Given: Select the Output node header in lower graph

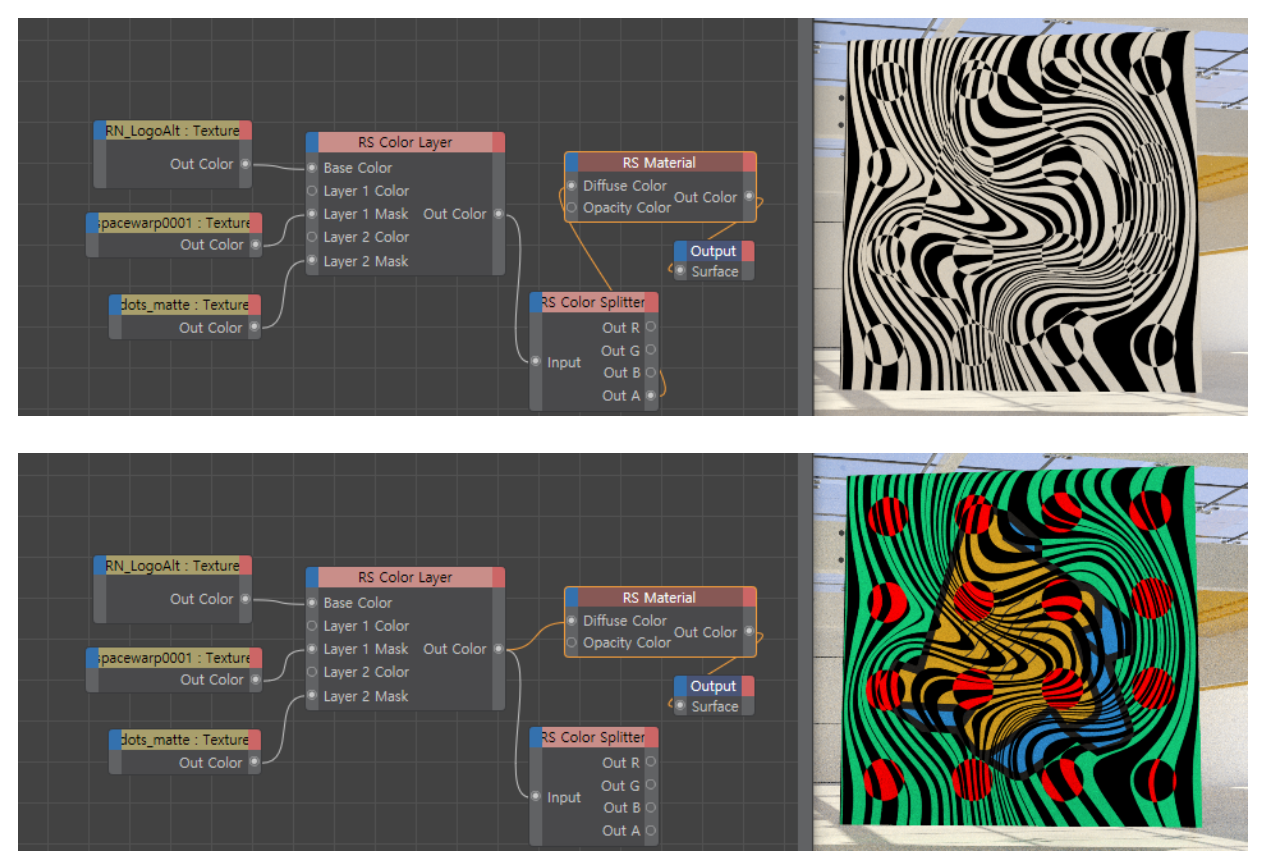Looking at the screenshot, I should [713, 686].
